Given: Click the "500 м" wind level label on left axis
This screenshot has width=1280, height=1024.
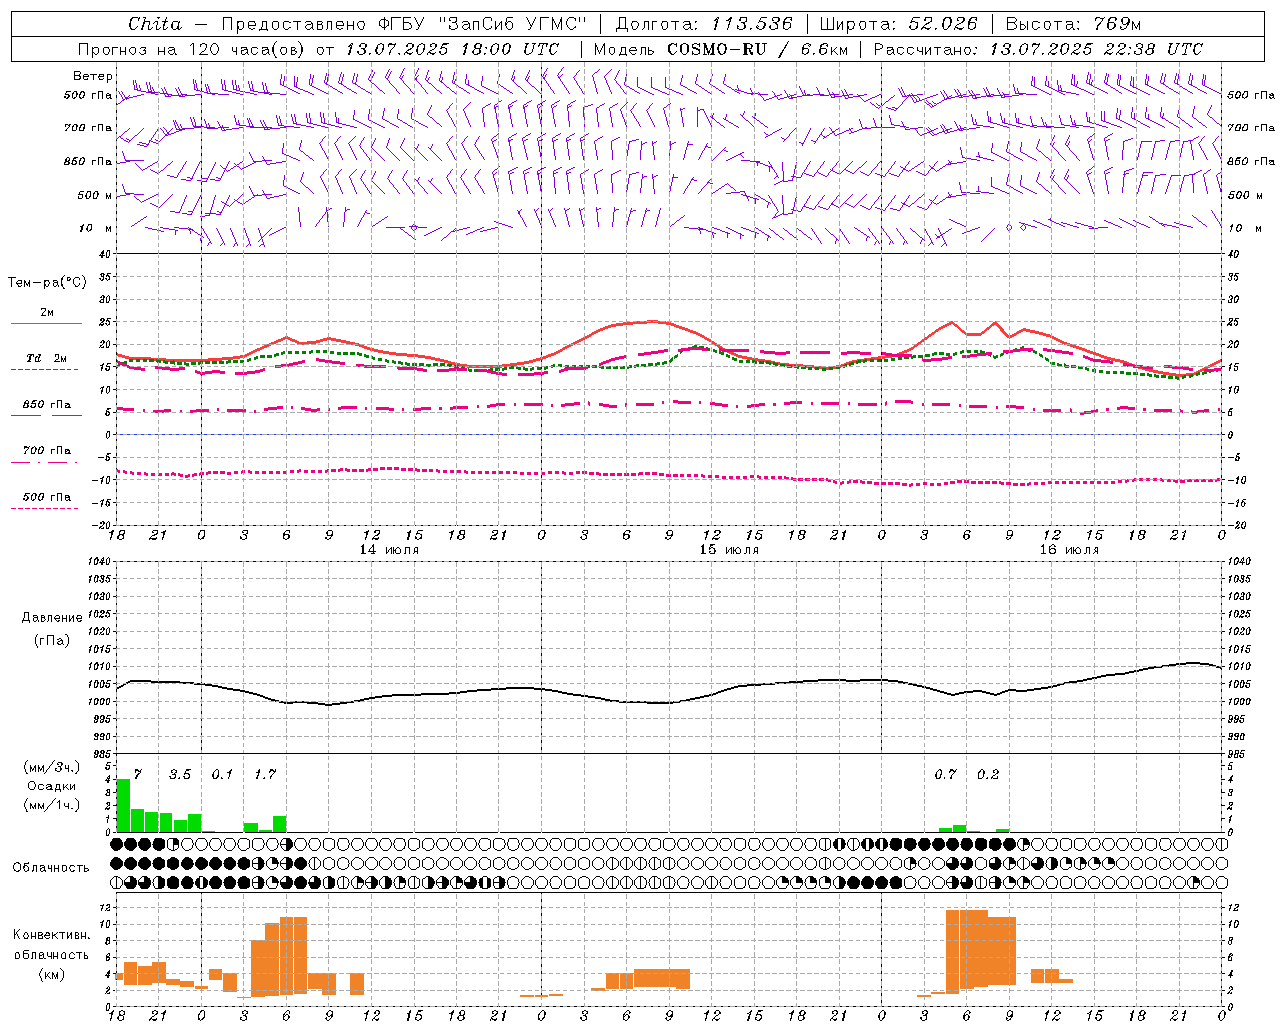Looking at the screenshot, I should tap(95, 195).
